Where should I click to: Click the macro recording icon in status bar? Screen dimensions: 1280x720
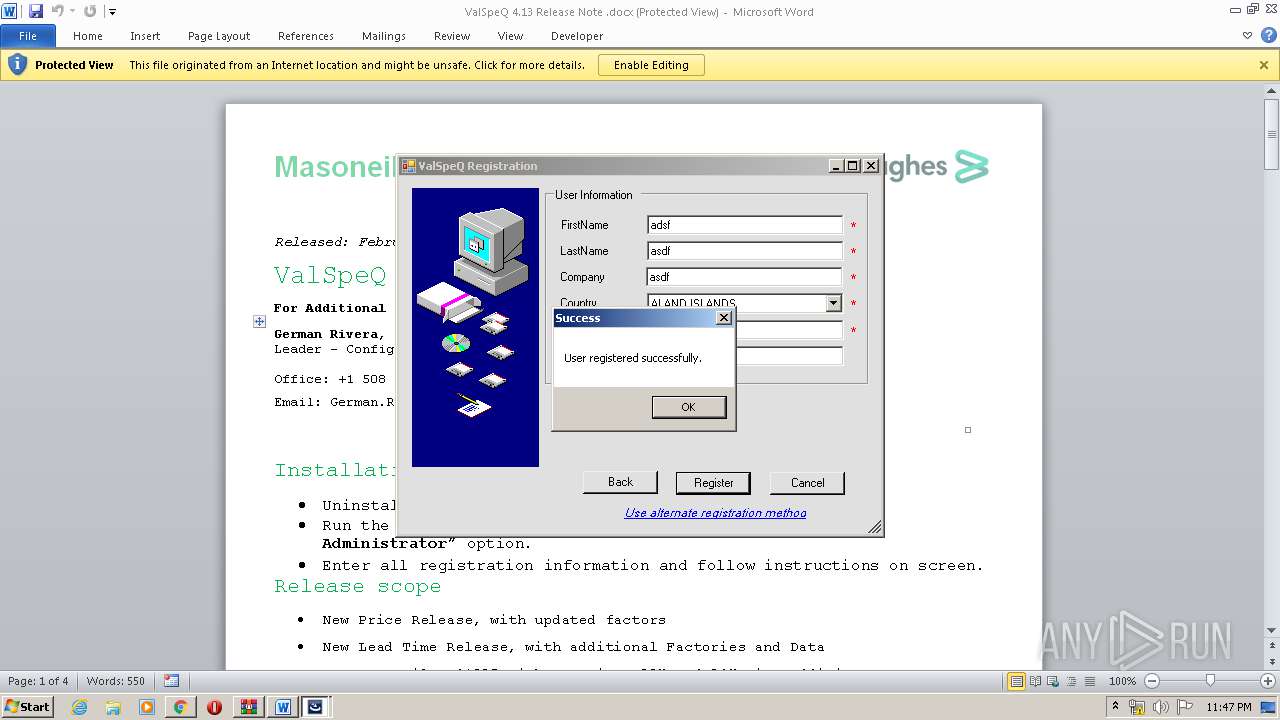[172, 681]
